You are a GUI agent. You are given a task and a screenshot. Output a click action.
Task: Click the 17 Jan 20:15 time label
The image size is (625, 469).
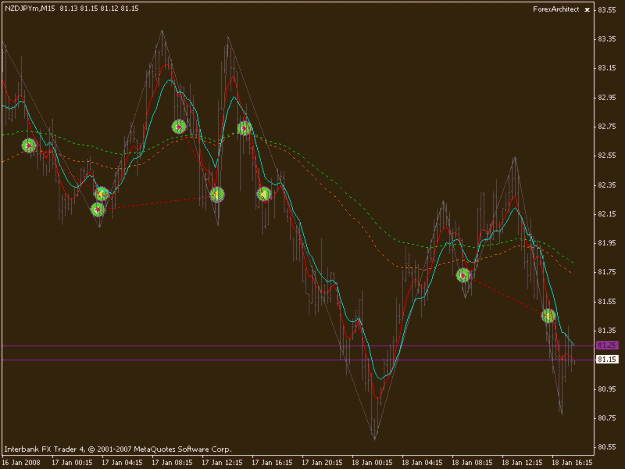[x=322, y=463]
